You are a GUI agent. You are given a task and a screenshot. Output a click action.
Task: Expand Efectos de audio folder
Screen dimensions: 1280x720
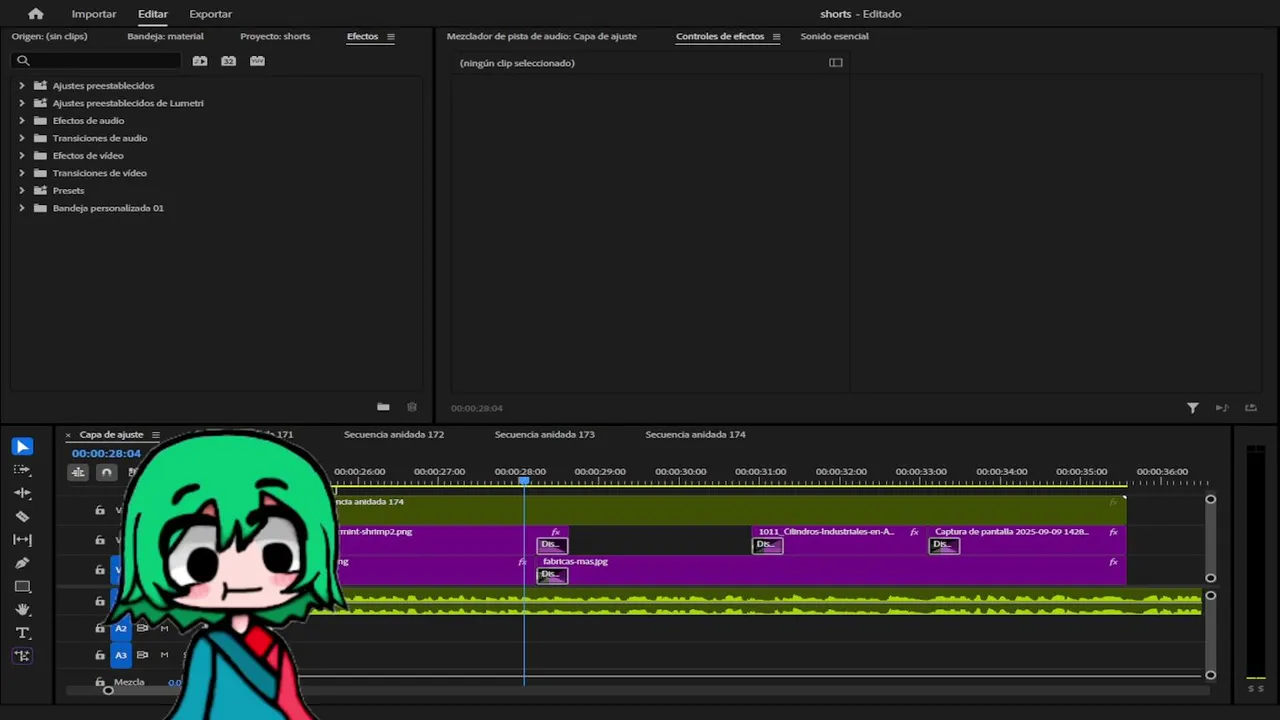click(21, 121)
